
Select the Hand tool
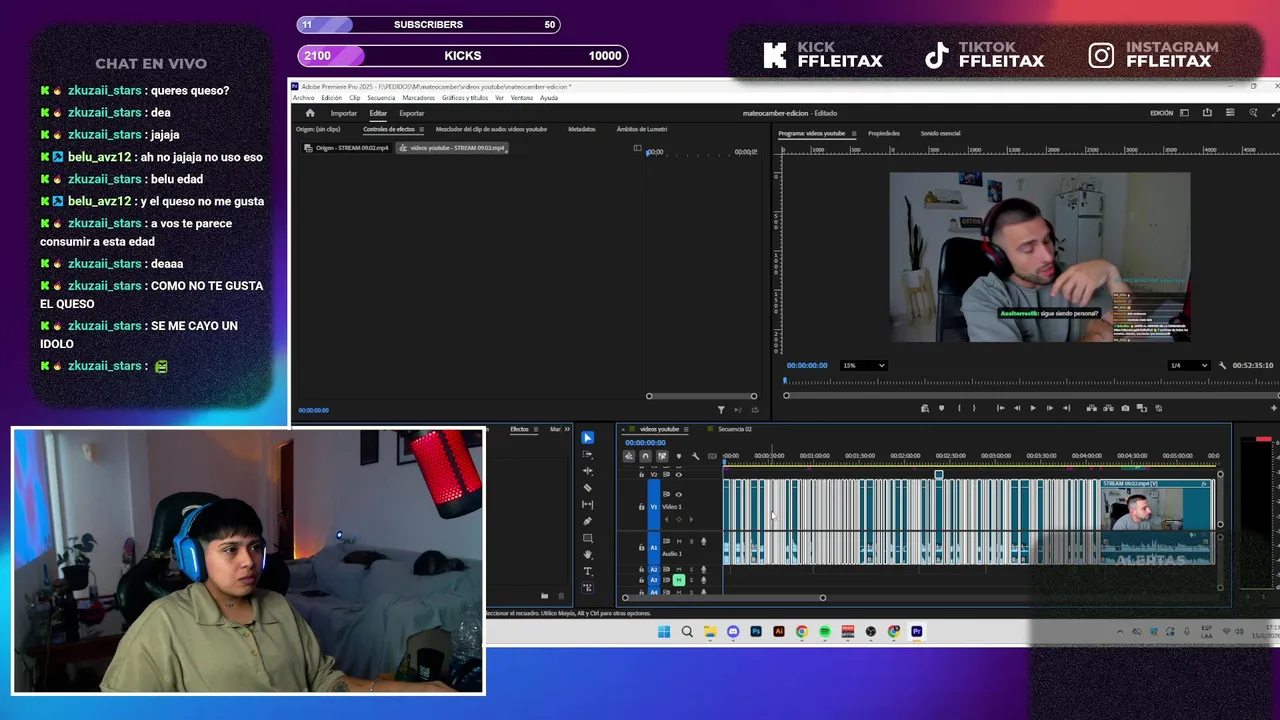coord(588,554)
